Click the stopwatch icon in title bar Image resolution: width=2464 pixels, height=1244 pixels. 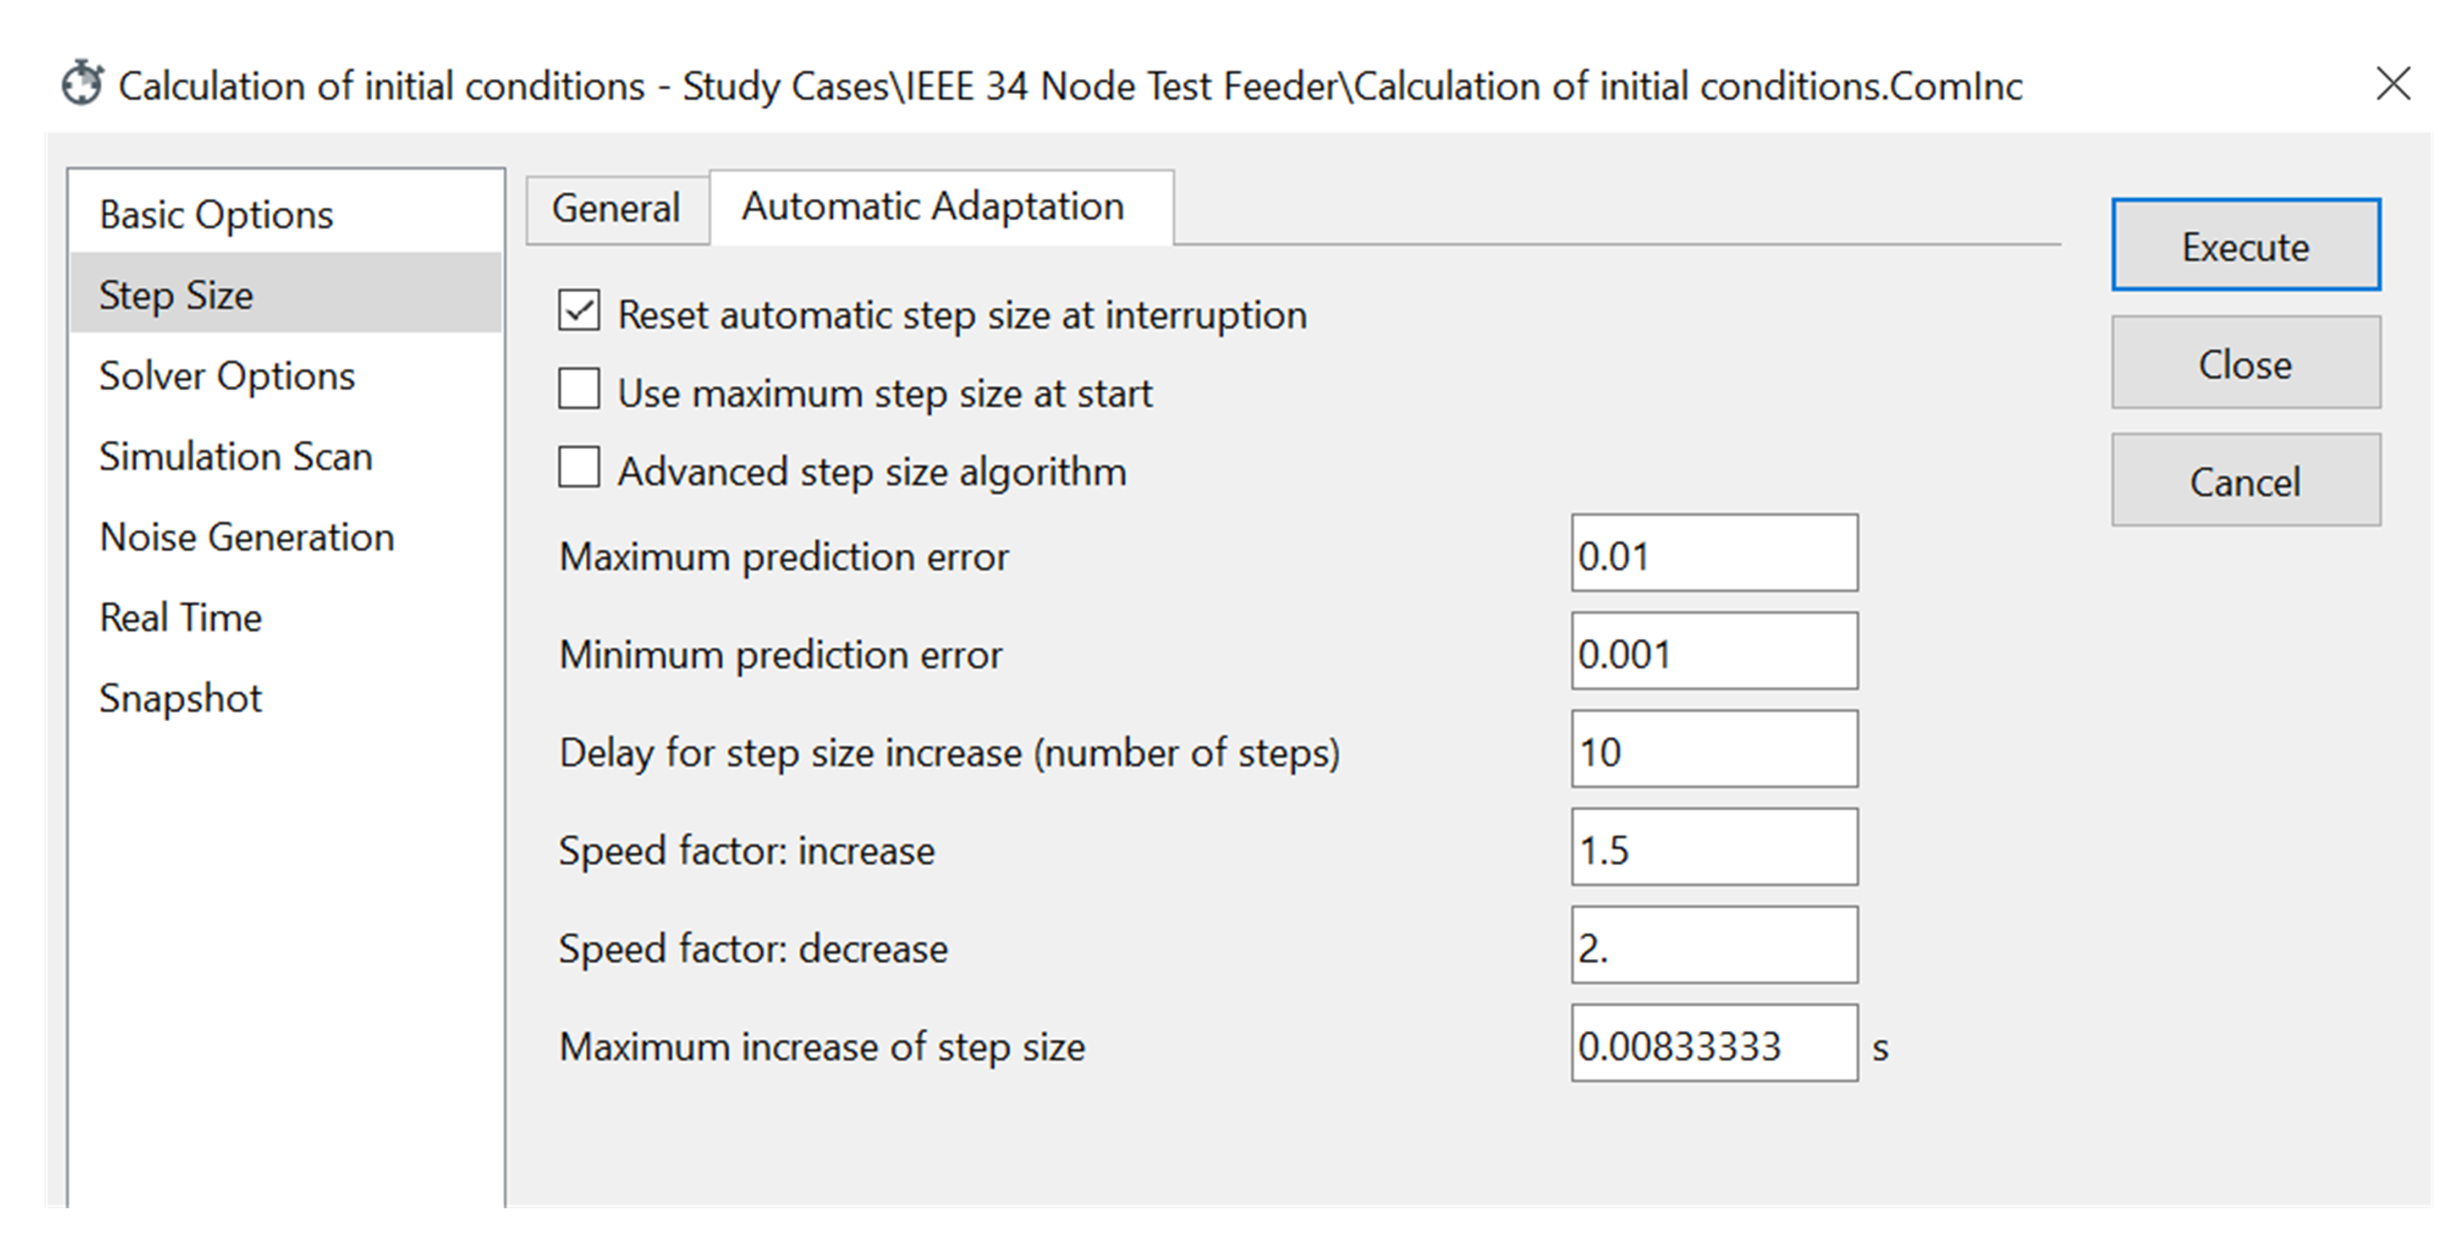[x=82, y=84]
